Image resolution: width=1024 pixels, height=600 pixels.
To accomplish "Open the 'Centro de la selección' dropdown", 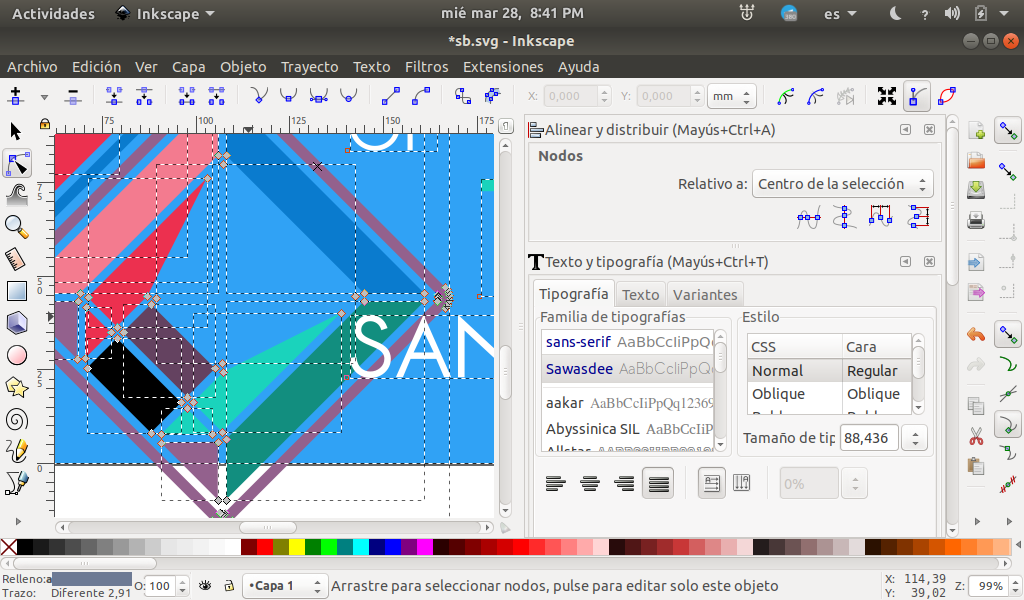I will tap(842, 184).
